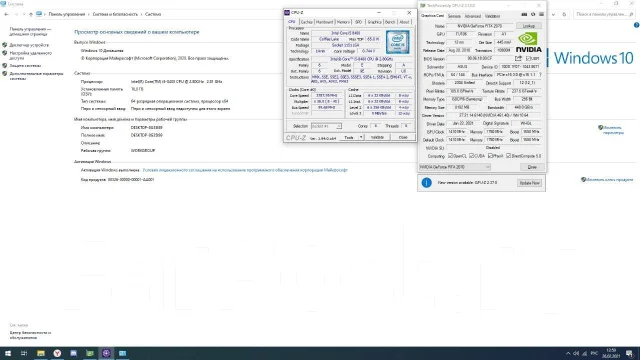Click 'Панель управления' breadcrumb

[67, 14]
